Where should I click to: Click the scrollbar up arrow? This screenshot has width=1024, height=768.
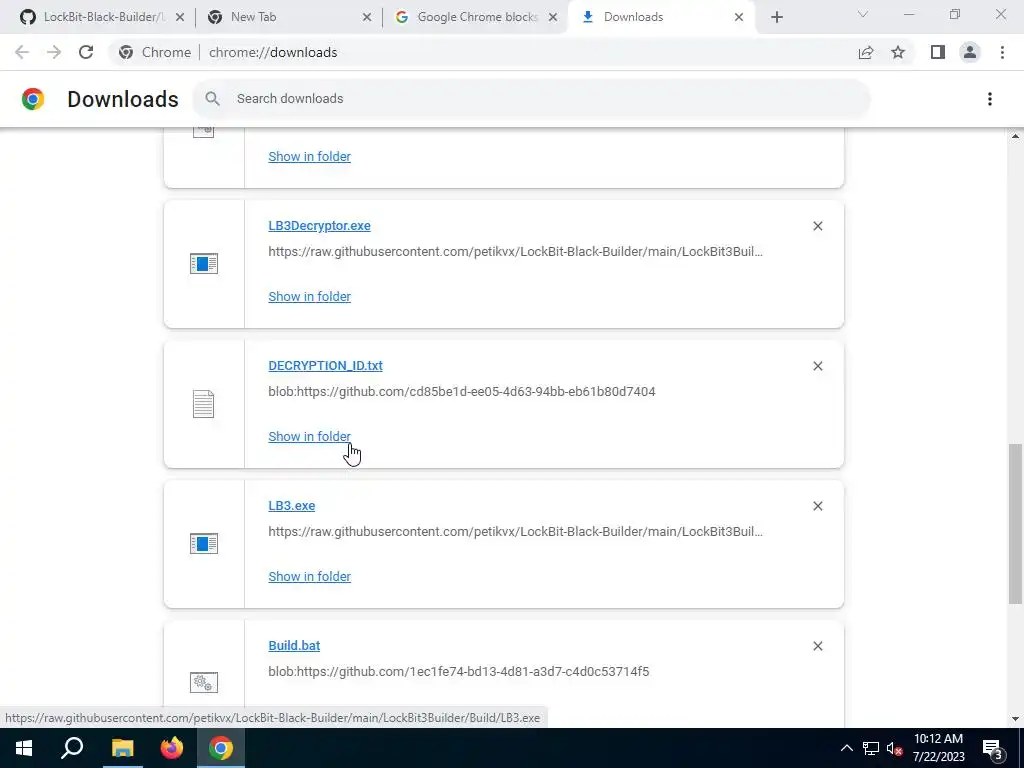click(x=1015, y=136)
